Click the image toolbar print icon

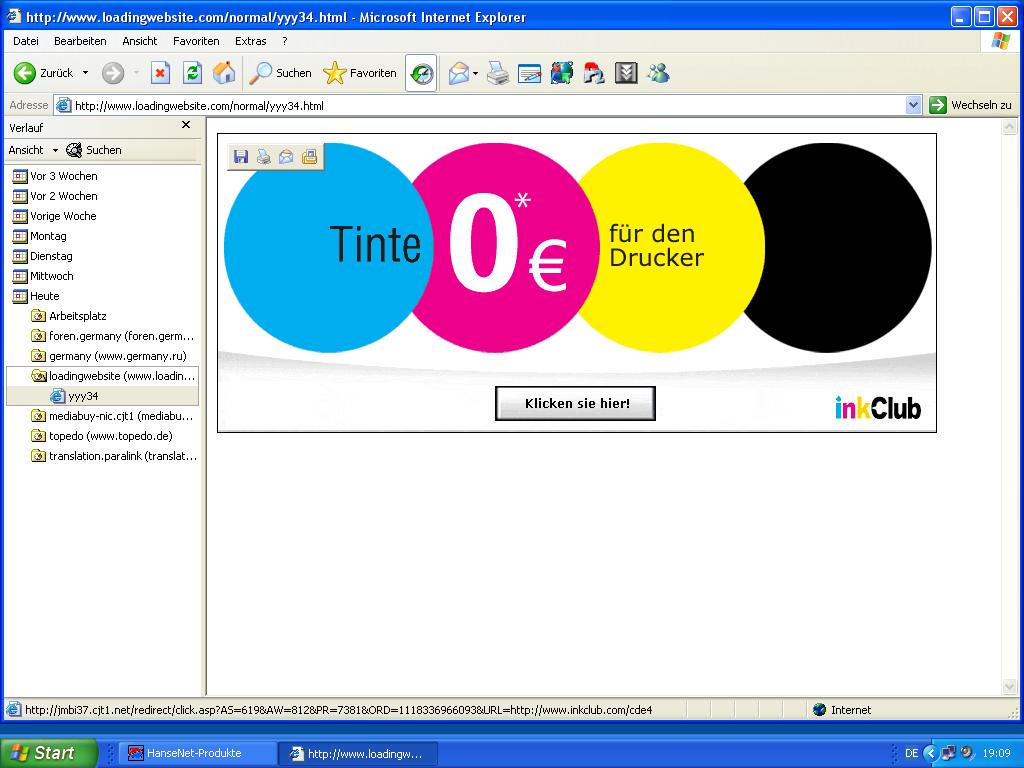(x=263, y=156)
